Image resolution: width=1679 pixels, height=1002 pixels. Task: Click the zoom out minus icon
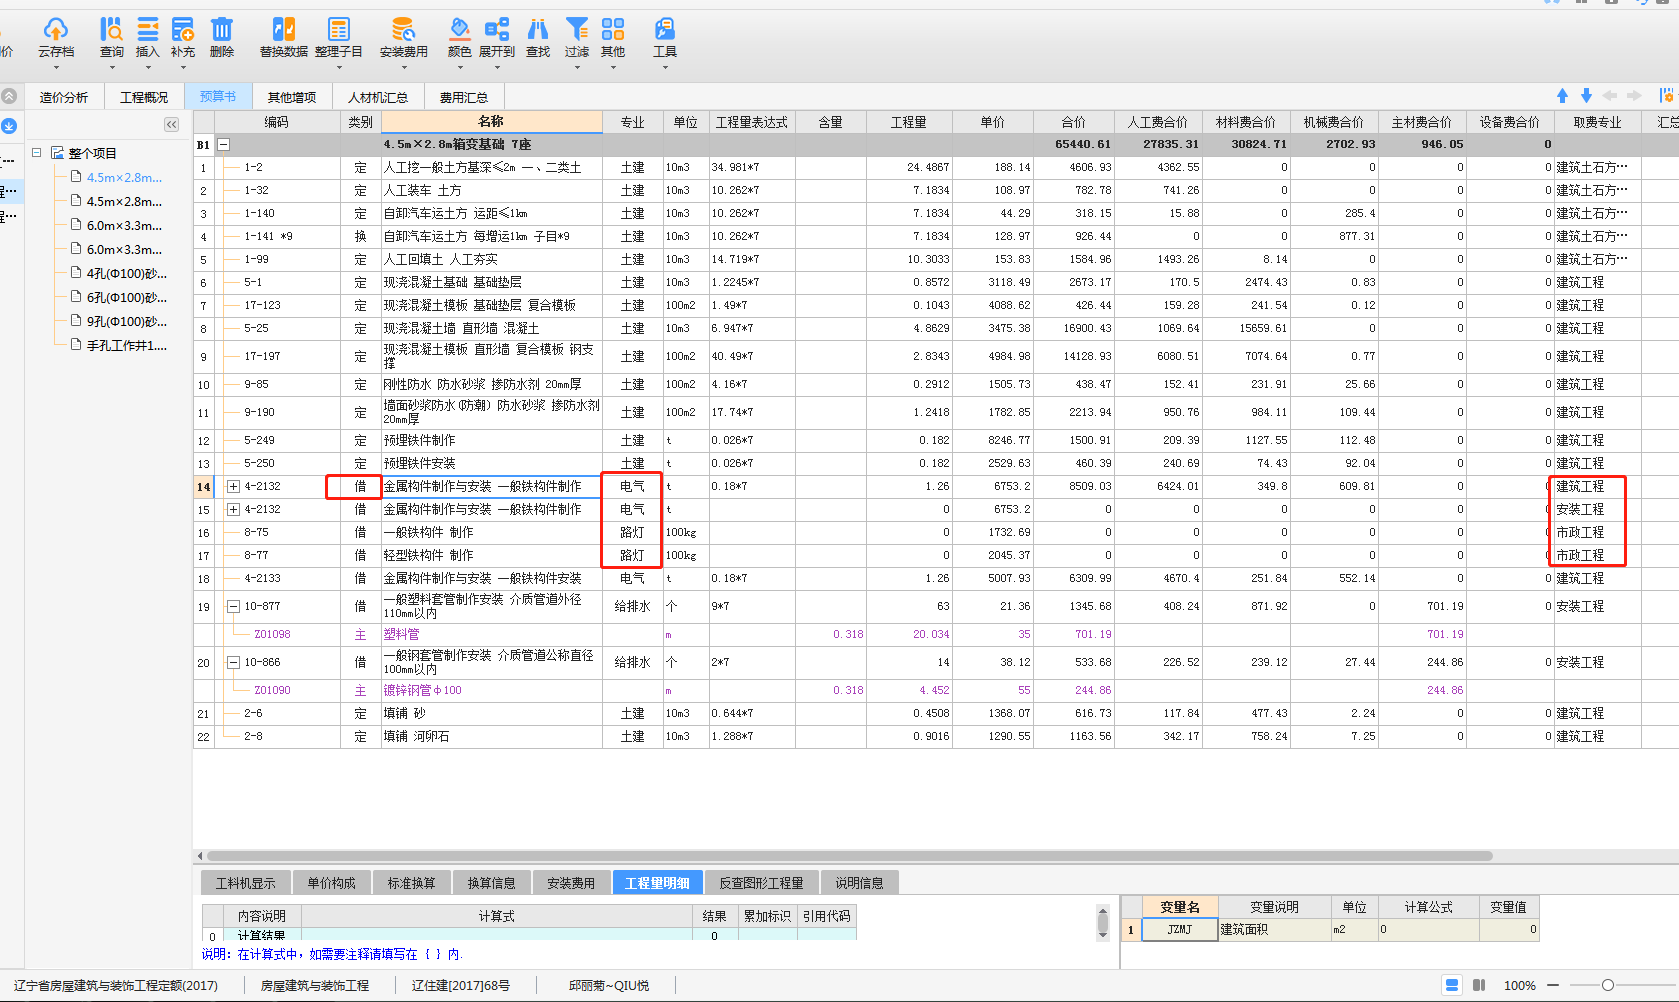point(1553,985)
